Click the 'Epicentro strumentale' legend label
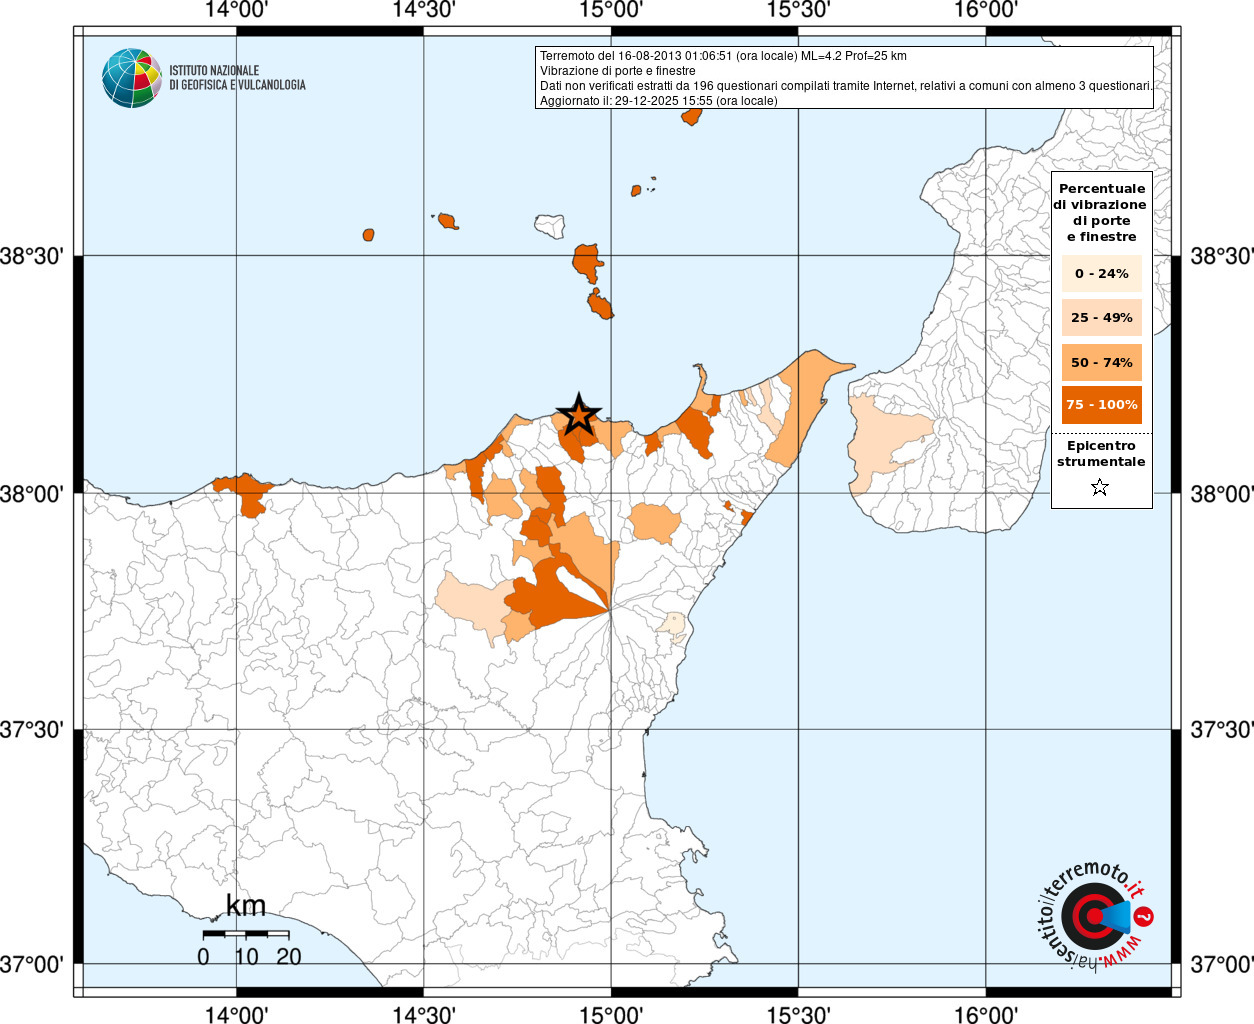 [x=1101, y=453]
